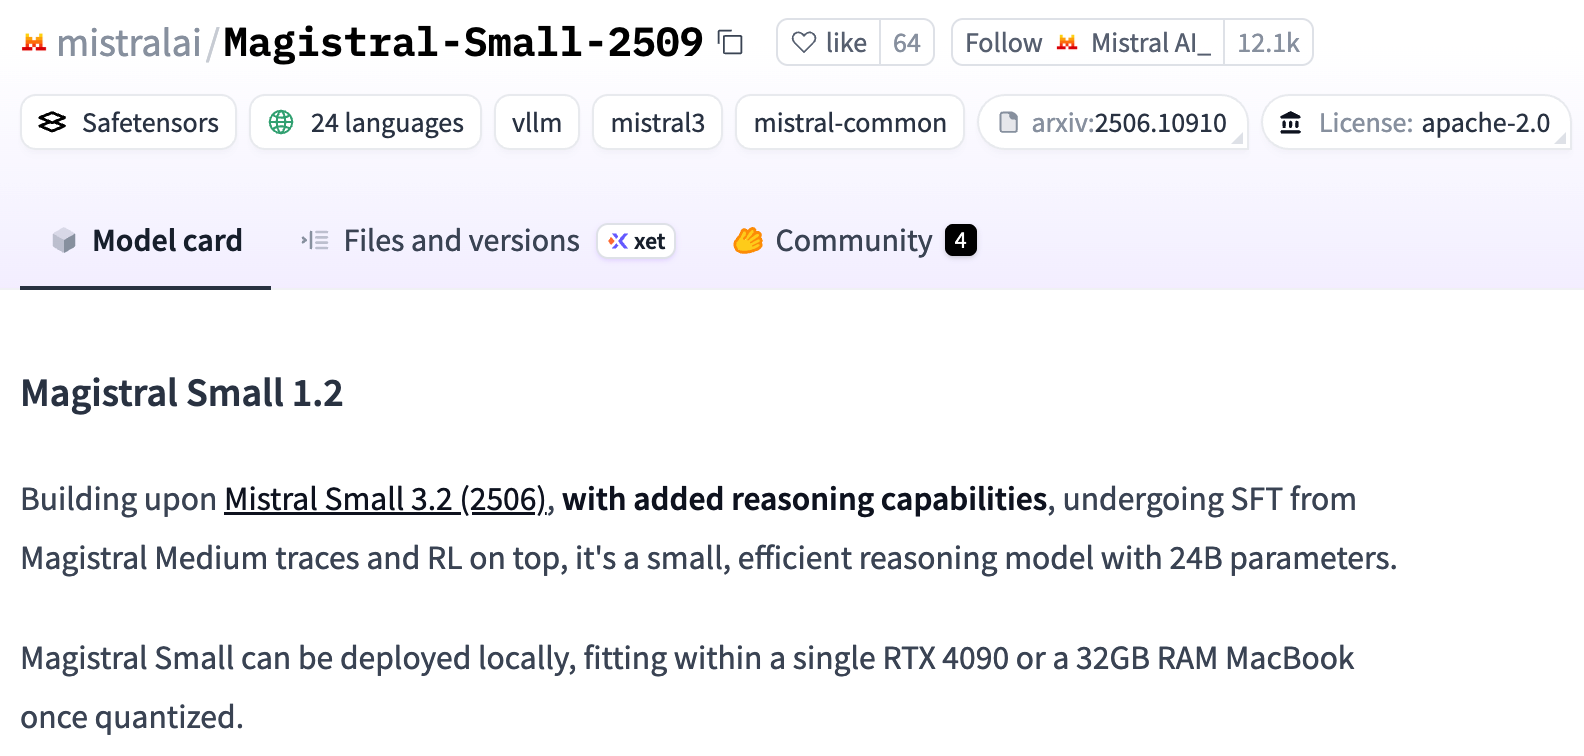This screenshot has height=756, width=1584.
Task: Click the Safetensors library icon
Action: [x=52, y=122]
